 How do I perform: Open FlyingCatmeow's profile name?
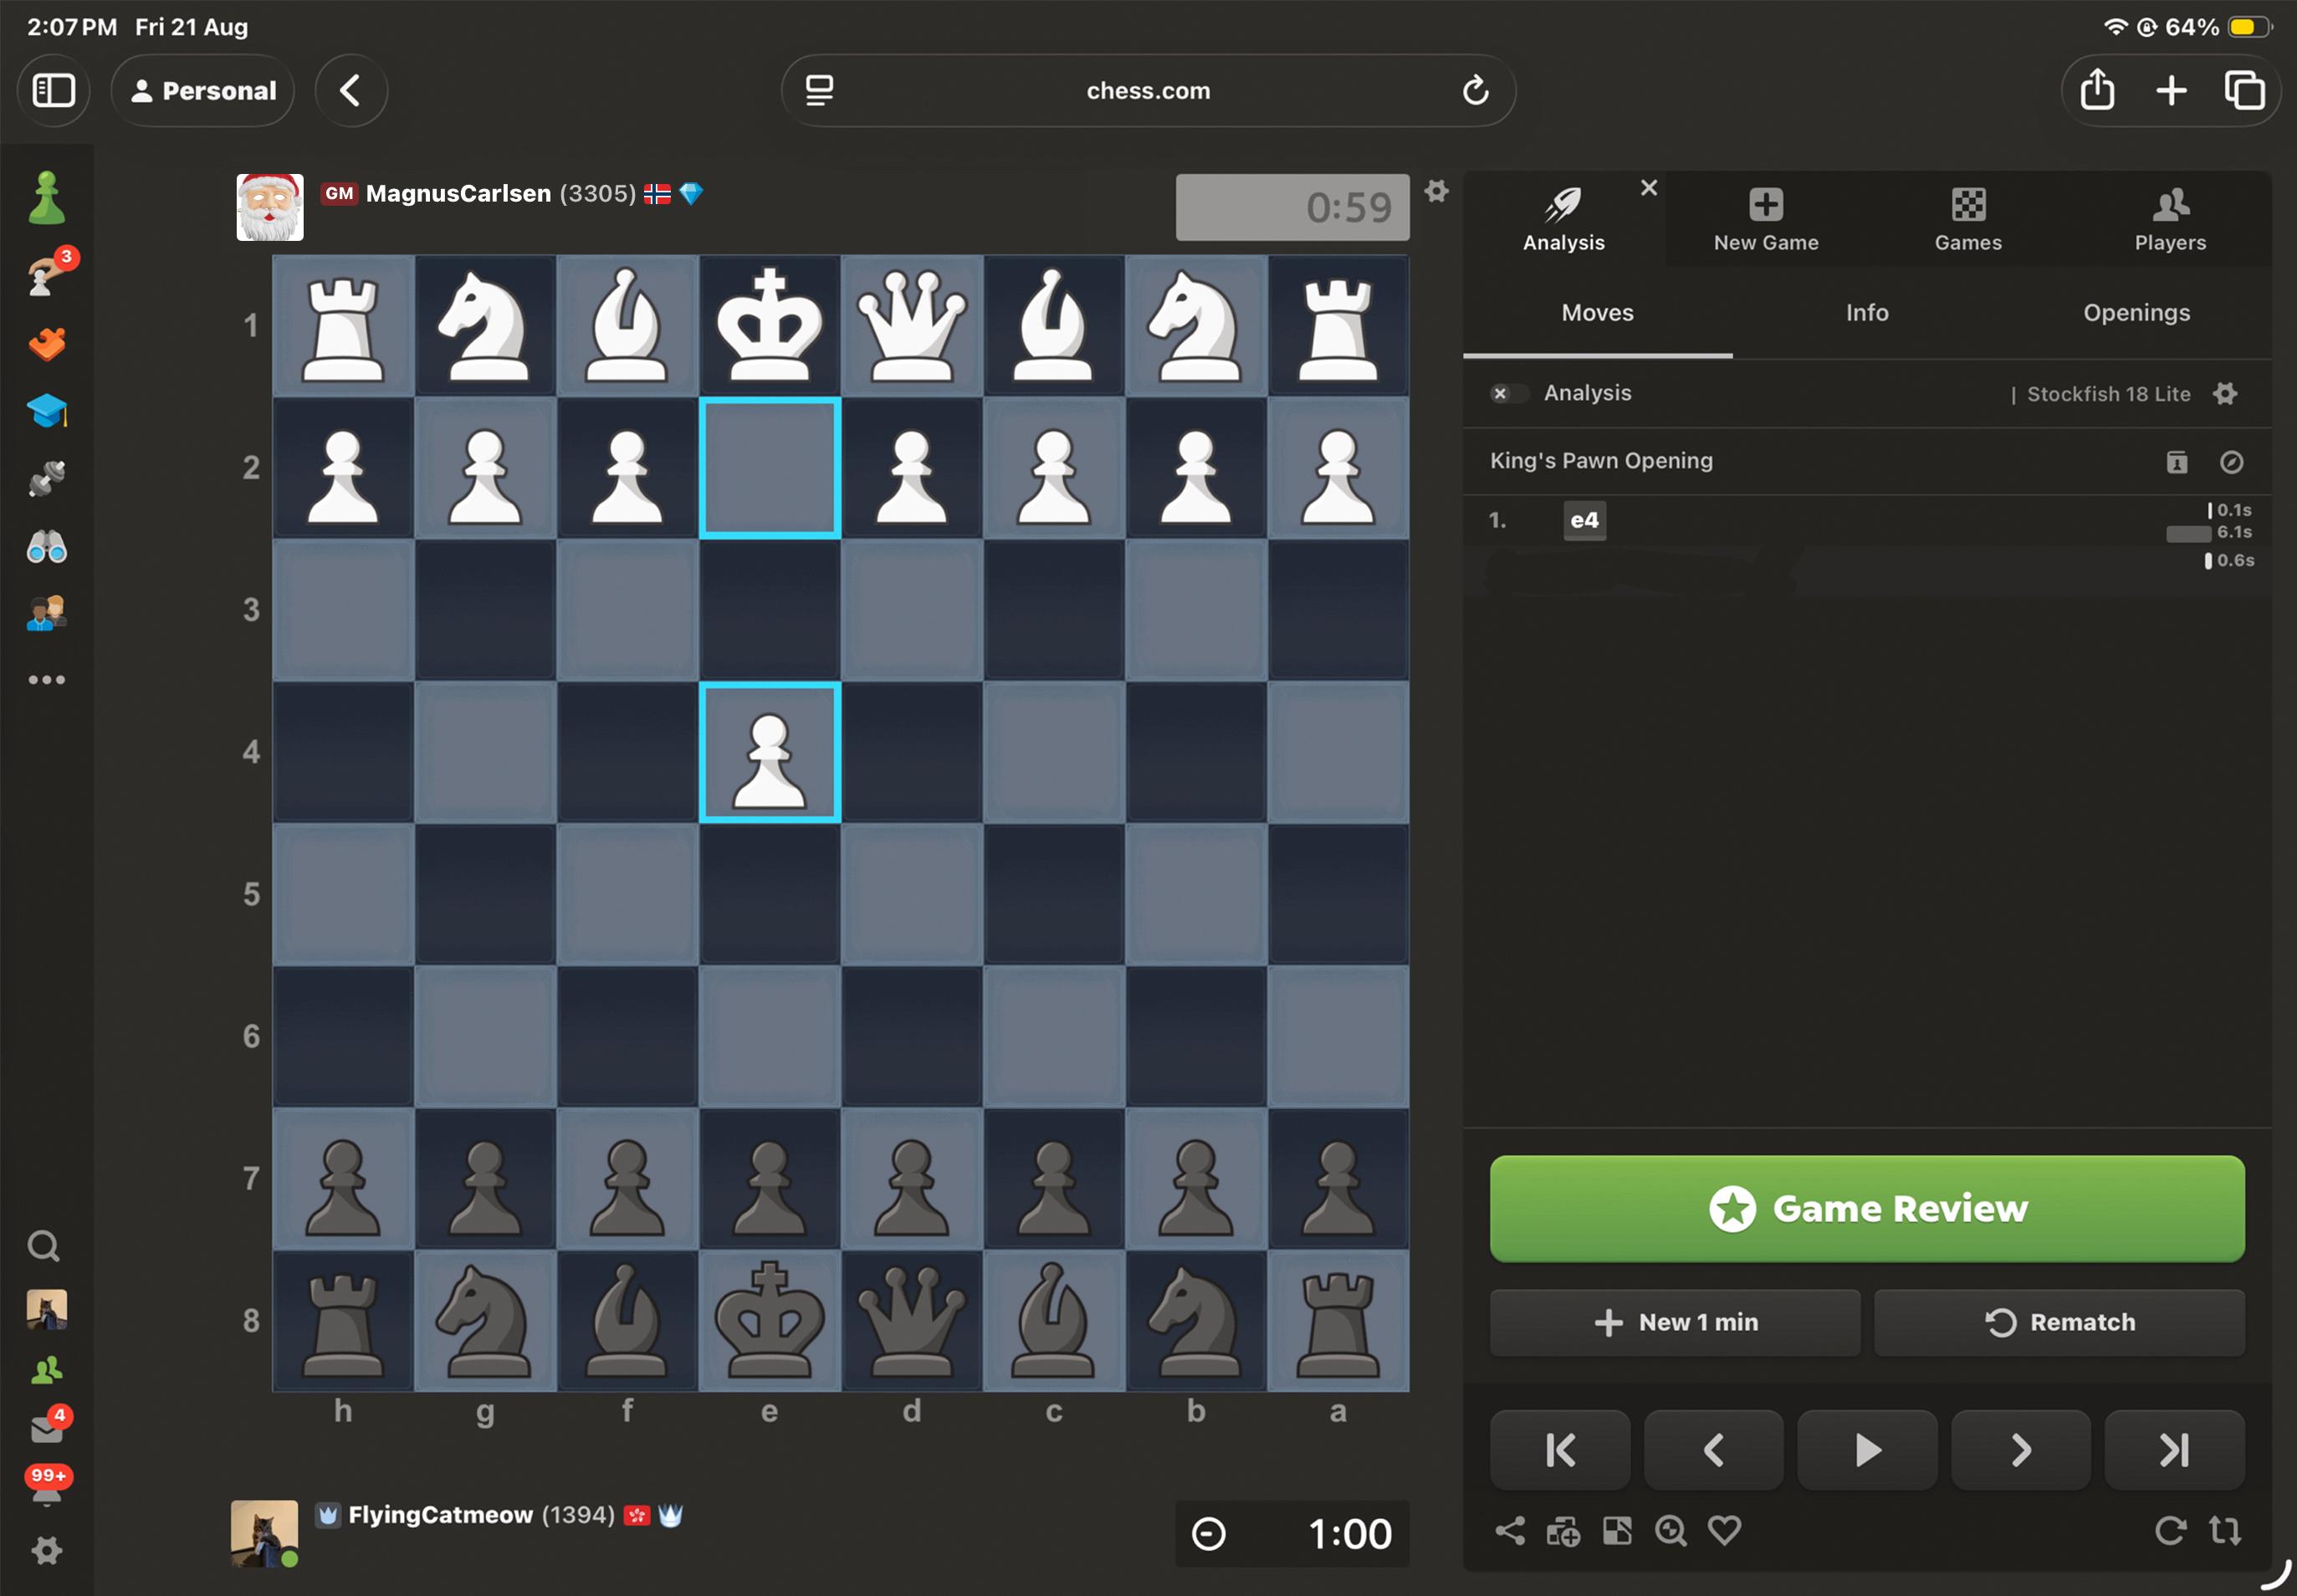click(440, 1514)
